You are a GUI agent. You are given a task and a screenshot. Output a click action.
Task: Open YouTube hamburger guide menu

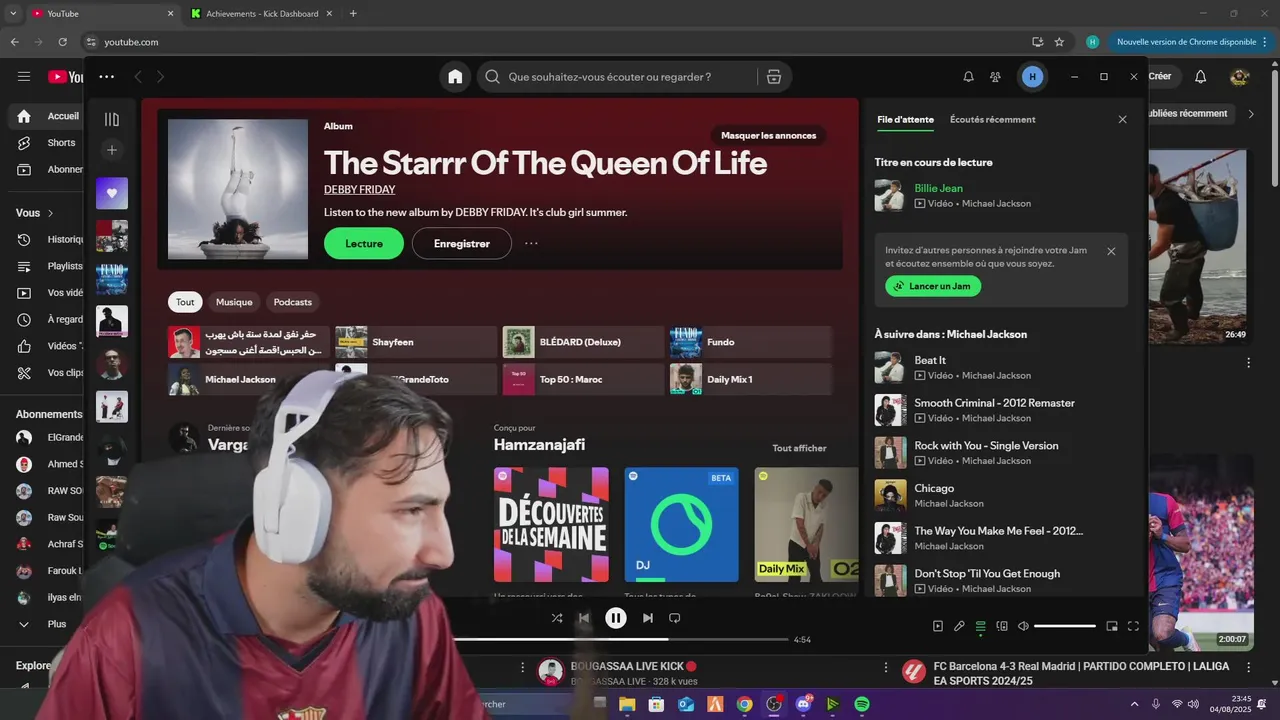[x=24, y=77]
